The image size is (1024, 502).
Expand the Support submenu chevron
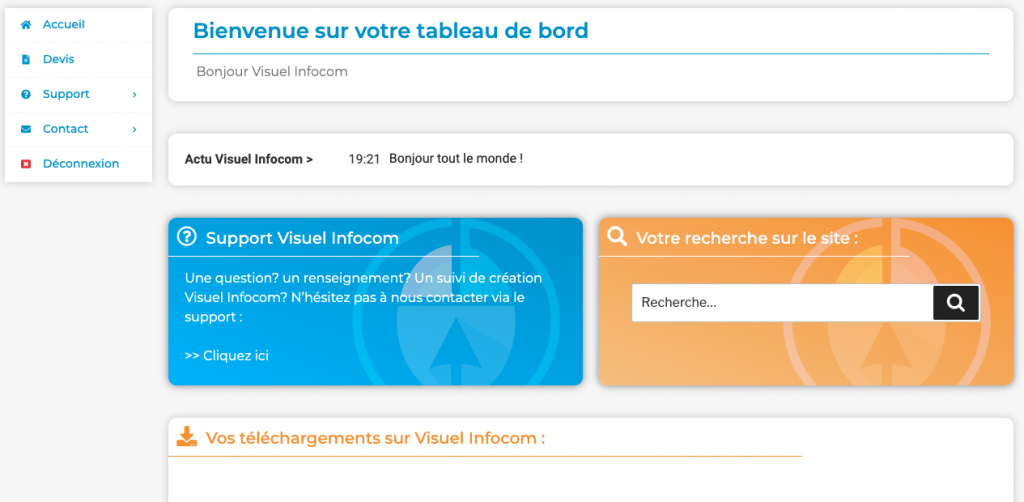pos(134,94)
